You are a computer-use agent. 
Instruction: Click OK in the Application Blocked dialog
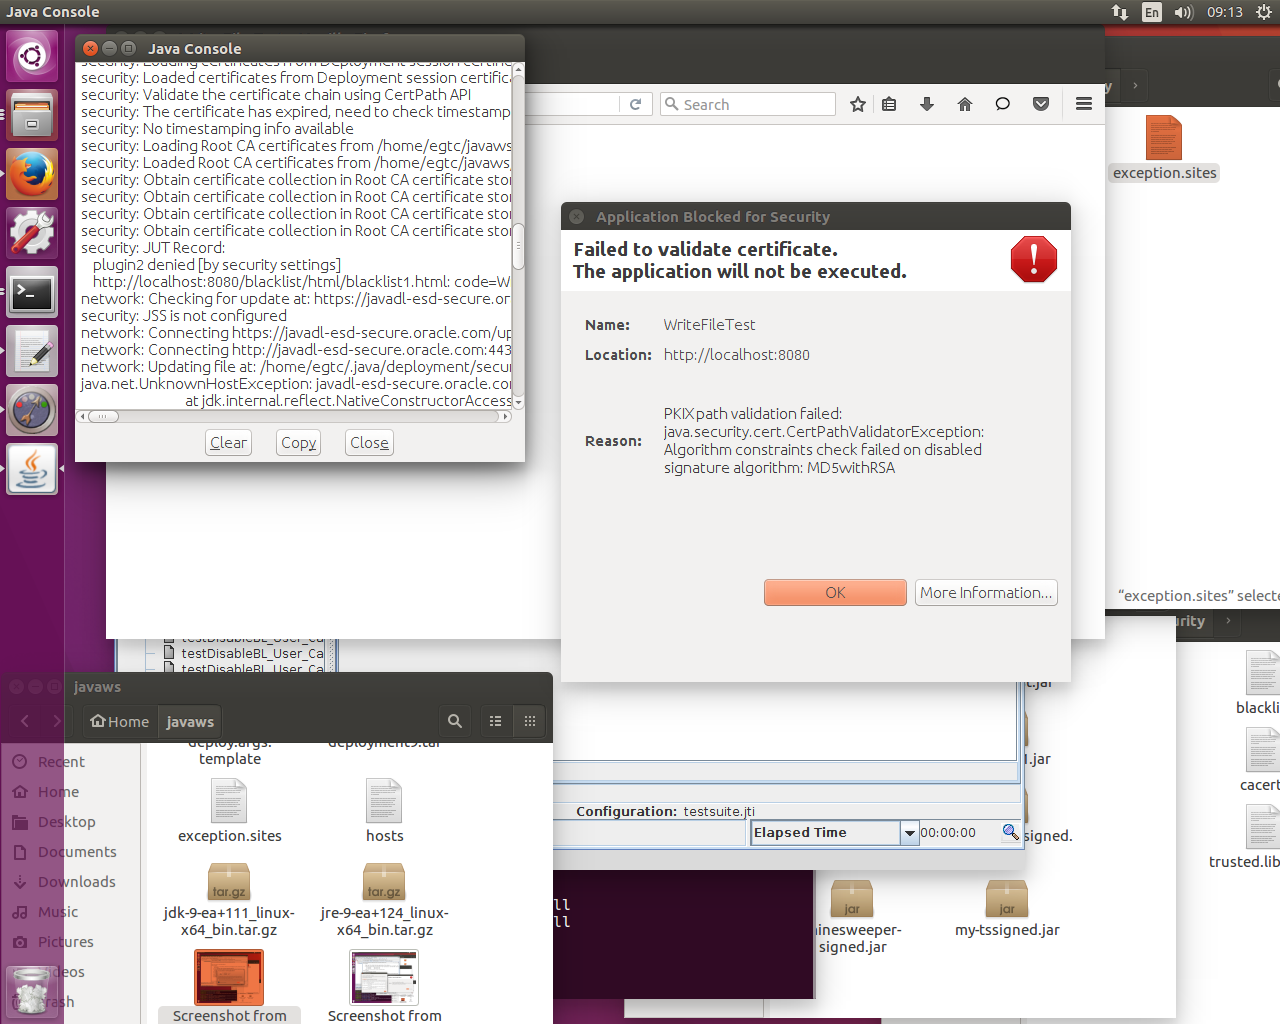click(x=835, y=593)
